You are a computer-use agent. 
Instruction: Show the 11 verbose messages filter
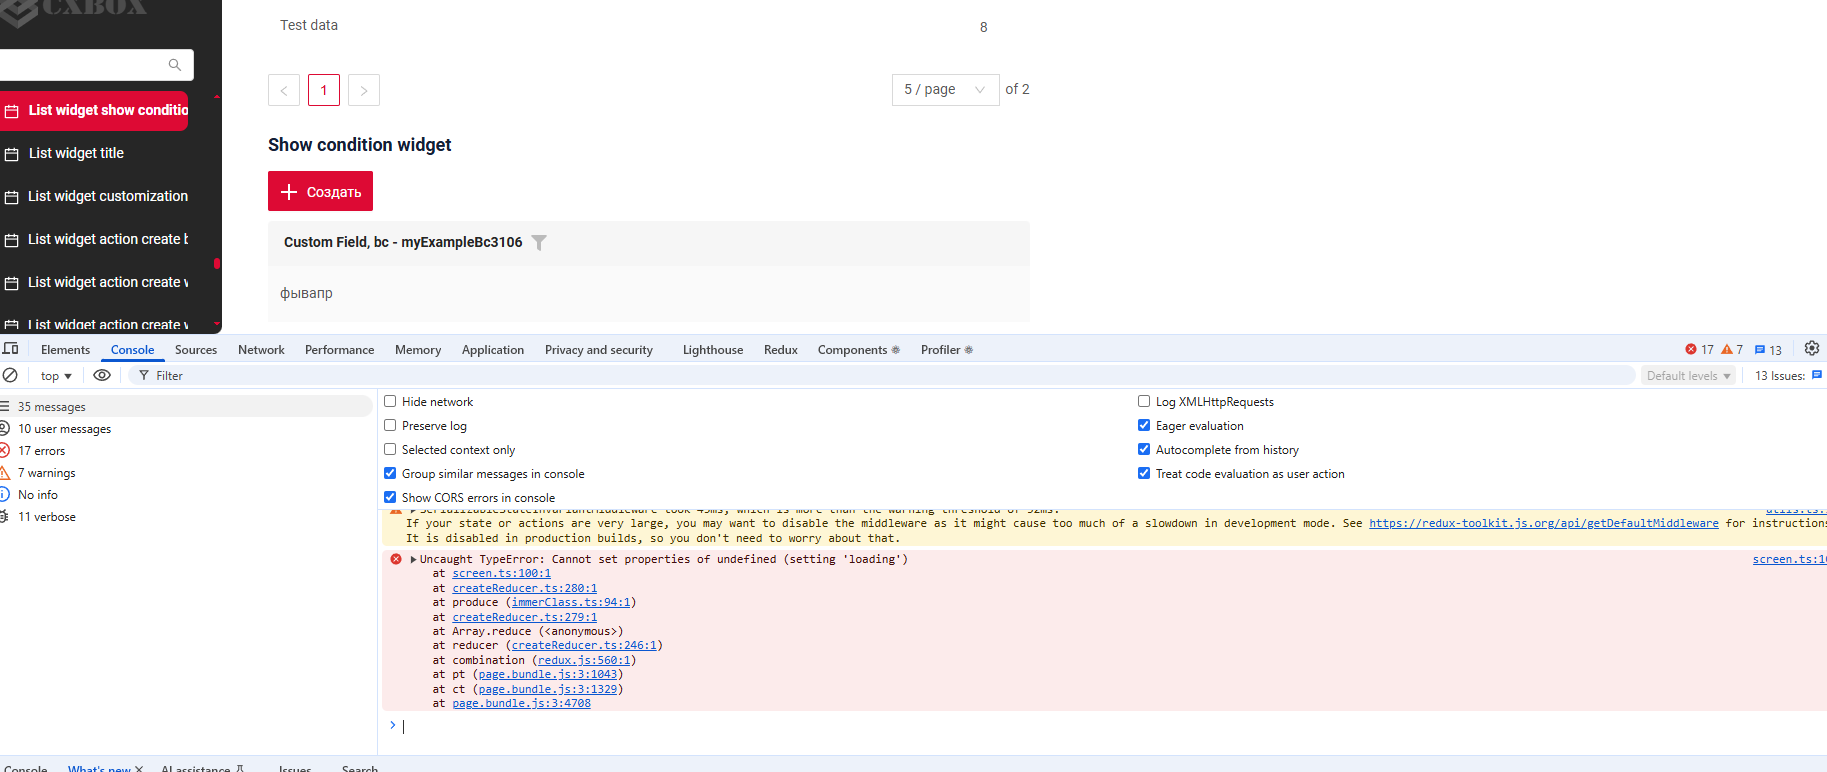(186, 517)
